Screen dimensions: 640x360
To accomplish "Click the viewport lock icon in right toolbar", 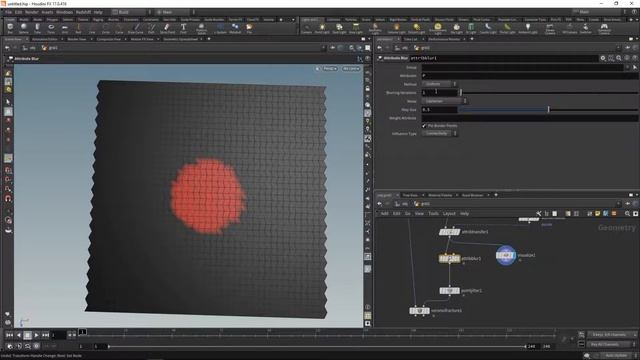I will pyautogui.click(x=368, y=89).
